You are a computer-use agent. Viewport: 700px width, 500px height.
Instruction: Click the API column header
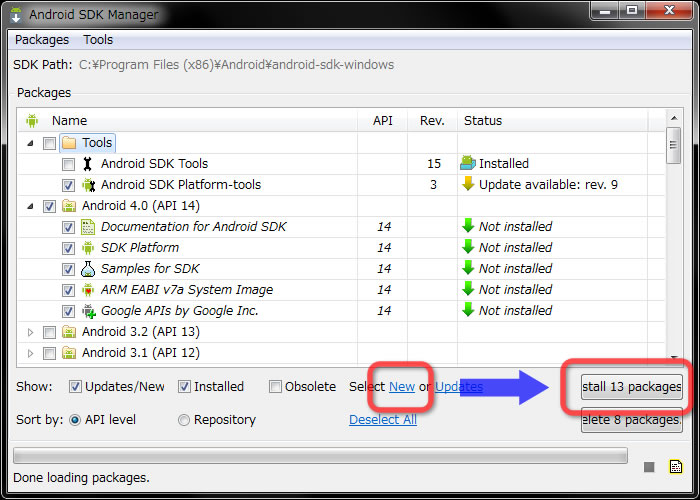click(383, 121)
